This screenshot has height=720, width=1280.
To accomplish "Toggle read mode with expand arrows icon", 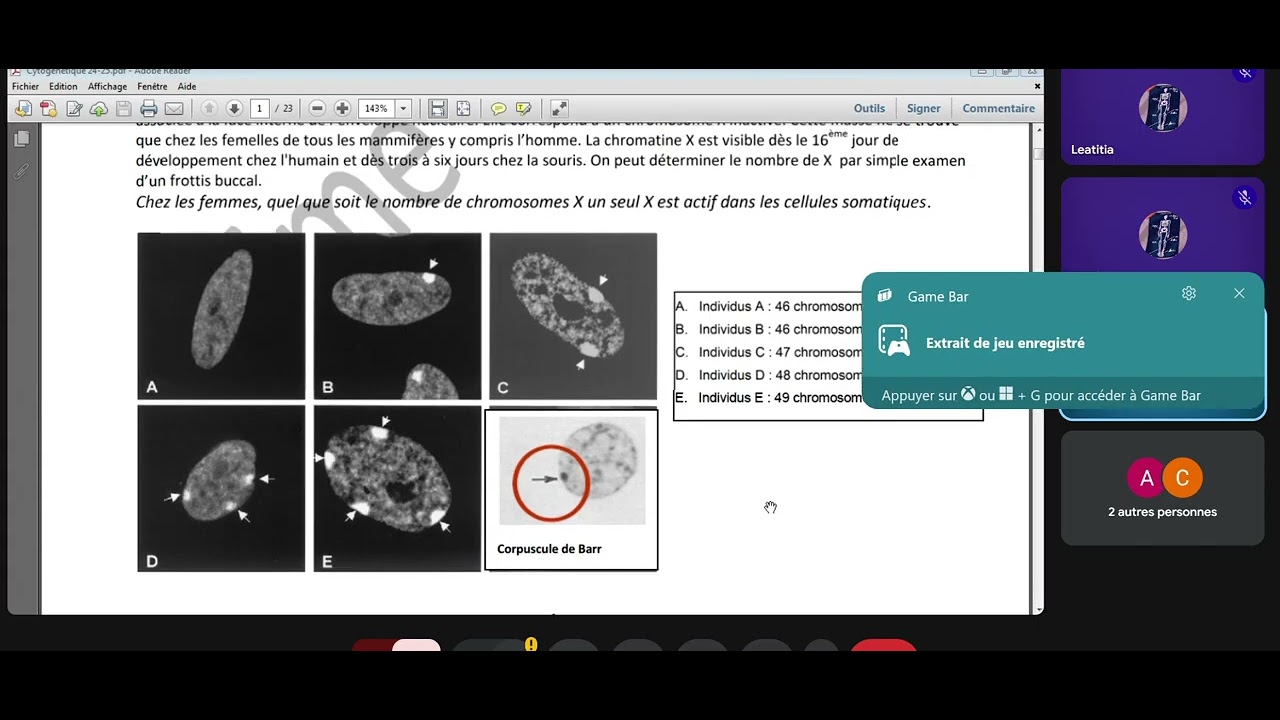I will point(559,108).
